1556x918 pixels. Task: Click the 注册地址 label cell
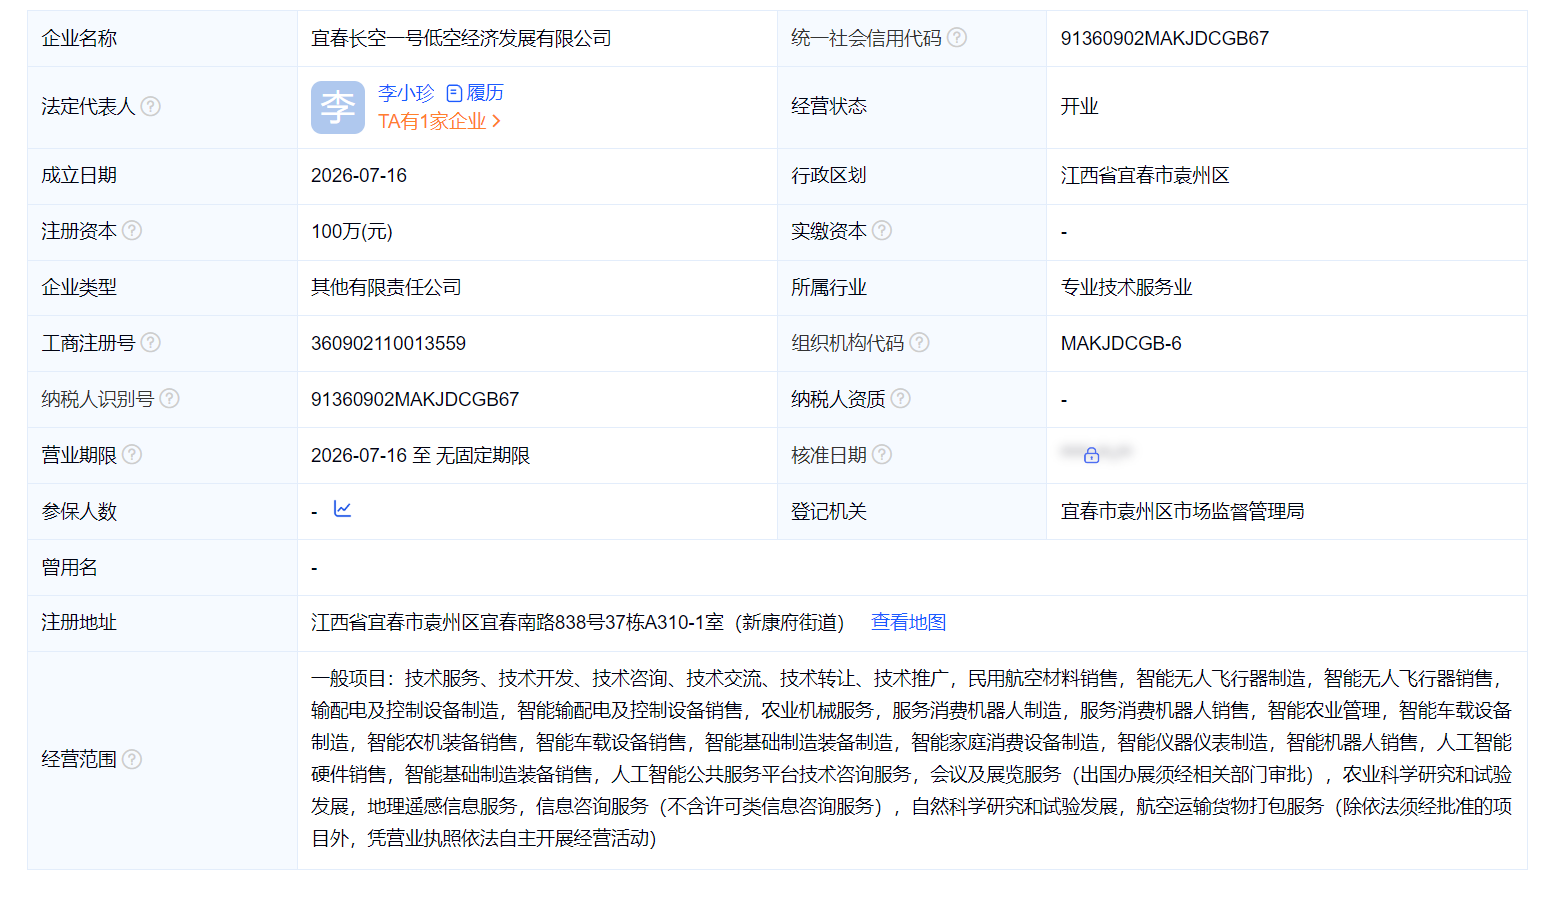tap(162, 623)
